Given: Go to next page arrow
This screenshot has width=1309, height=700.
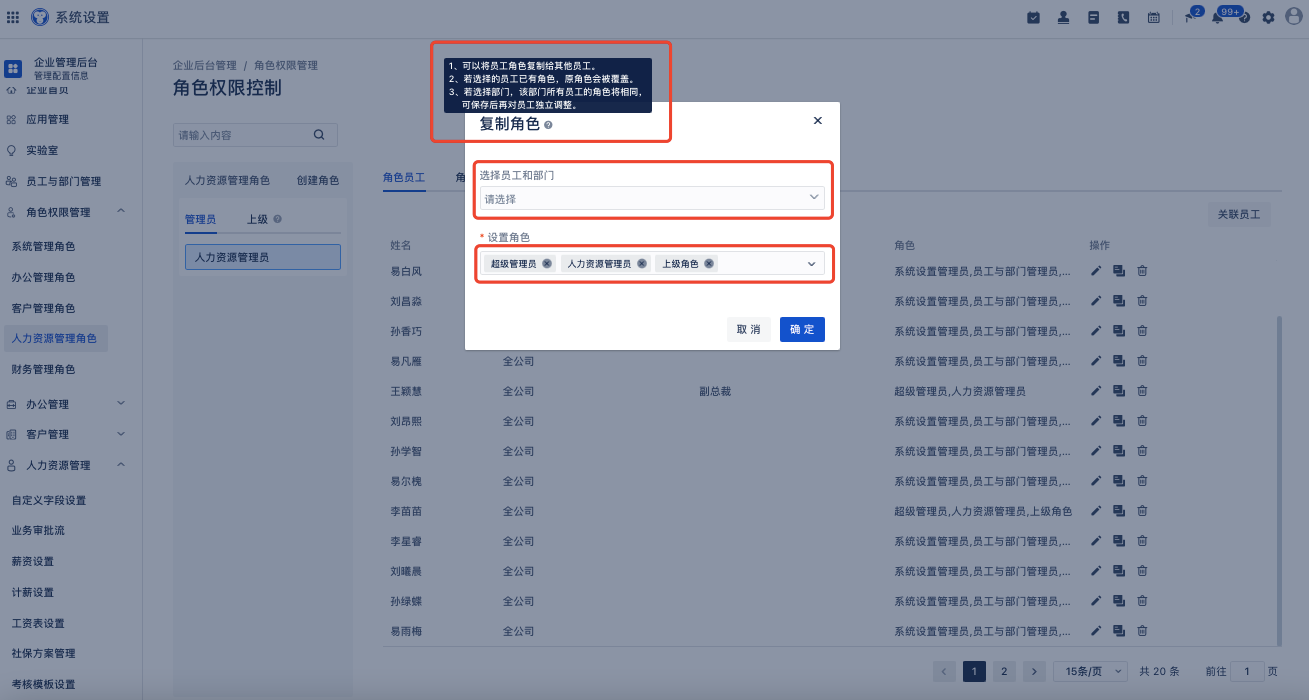Looking at the screenshot, I should coord(1035,671).
